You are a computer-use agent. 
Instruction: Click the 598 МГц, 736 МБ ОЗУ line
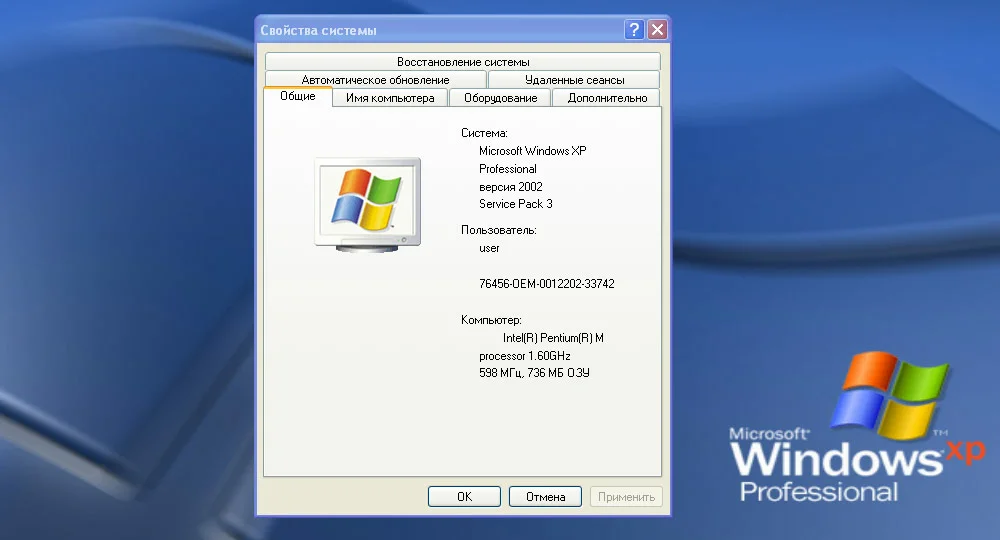tap(534, 373)
